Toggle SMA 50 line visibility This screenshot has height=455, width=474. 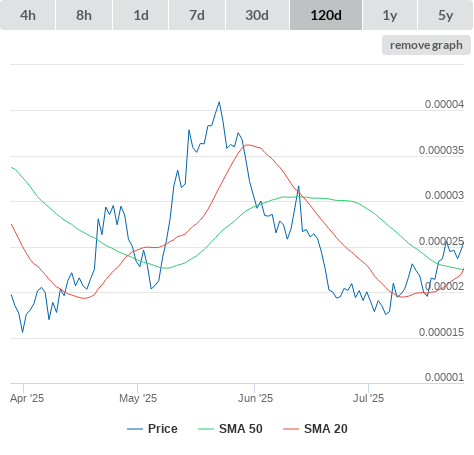241,429
